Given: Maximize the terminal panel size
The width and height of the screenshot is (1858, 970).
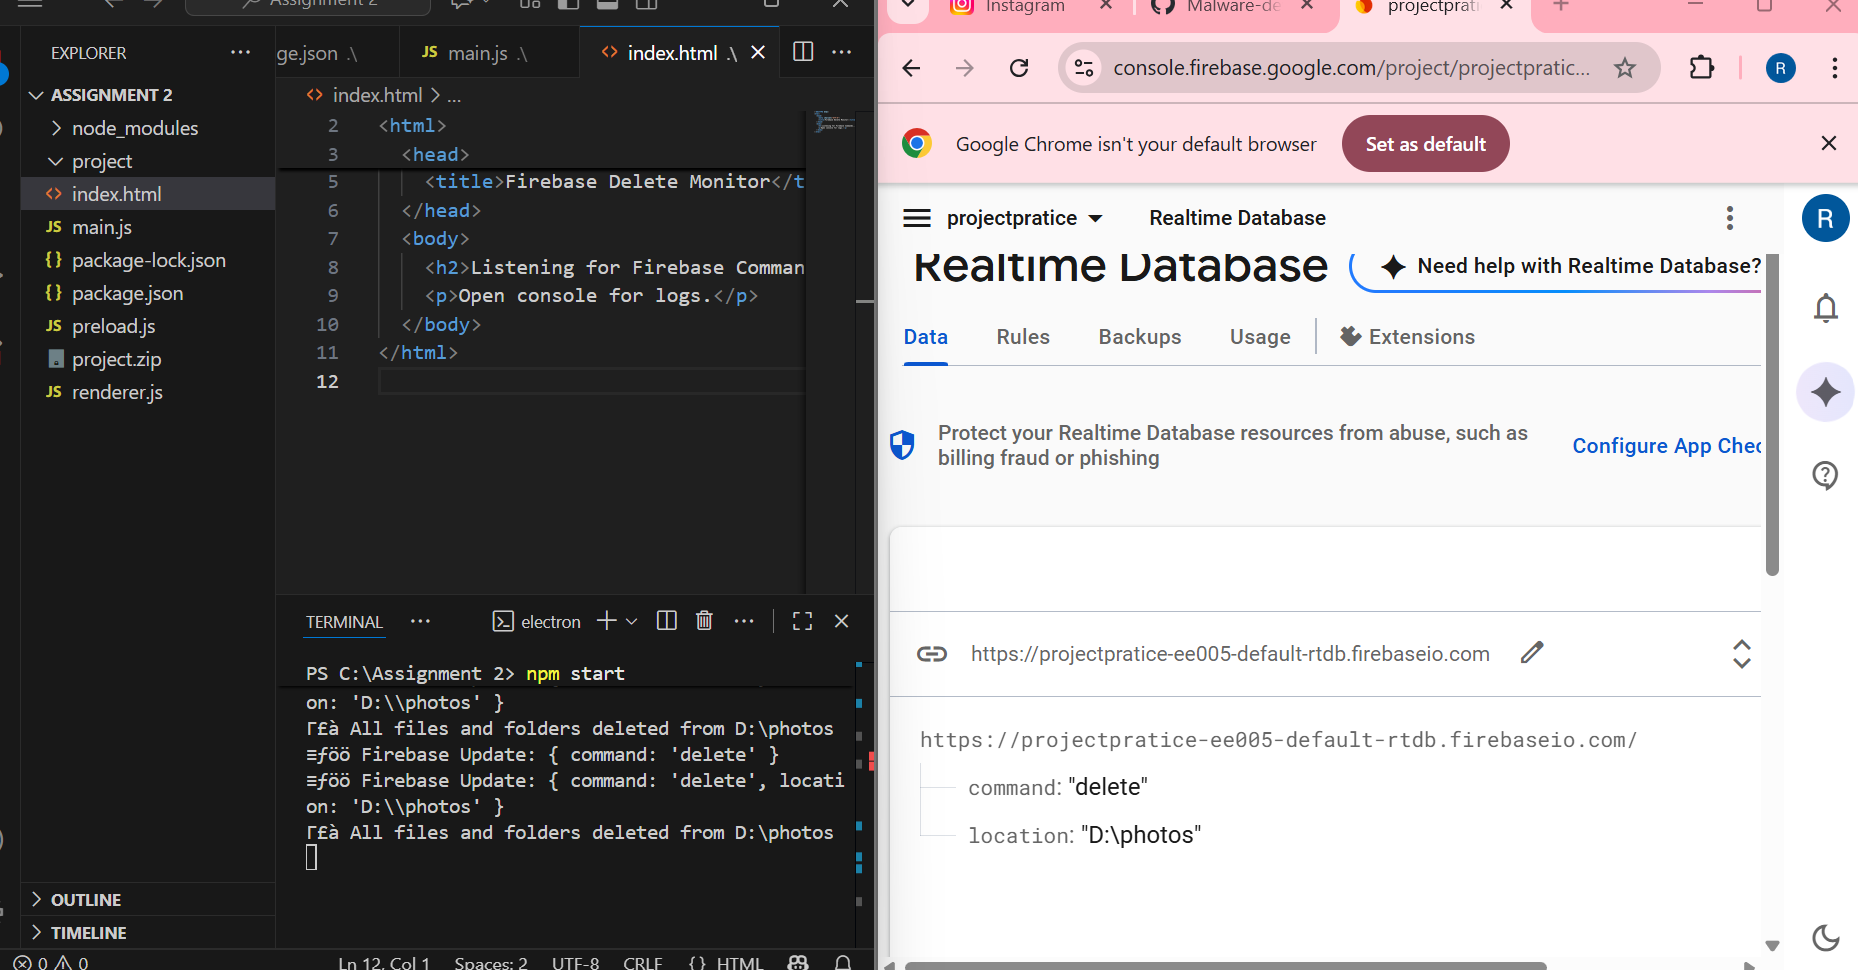Looking at the screenshot, I should point(802,621).
